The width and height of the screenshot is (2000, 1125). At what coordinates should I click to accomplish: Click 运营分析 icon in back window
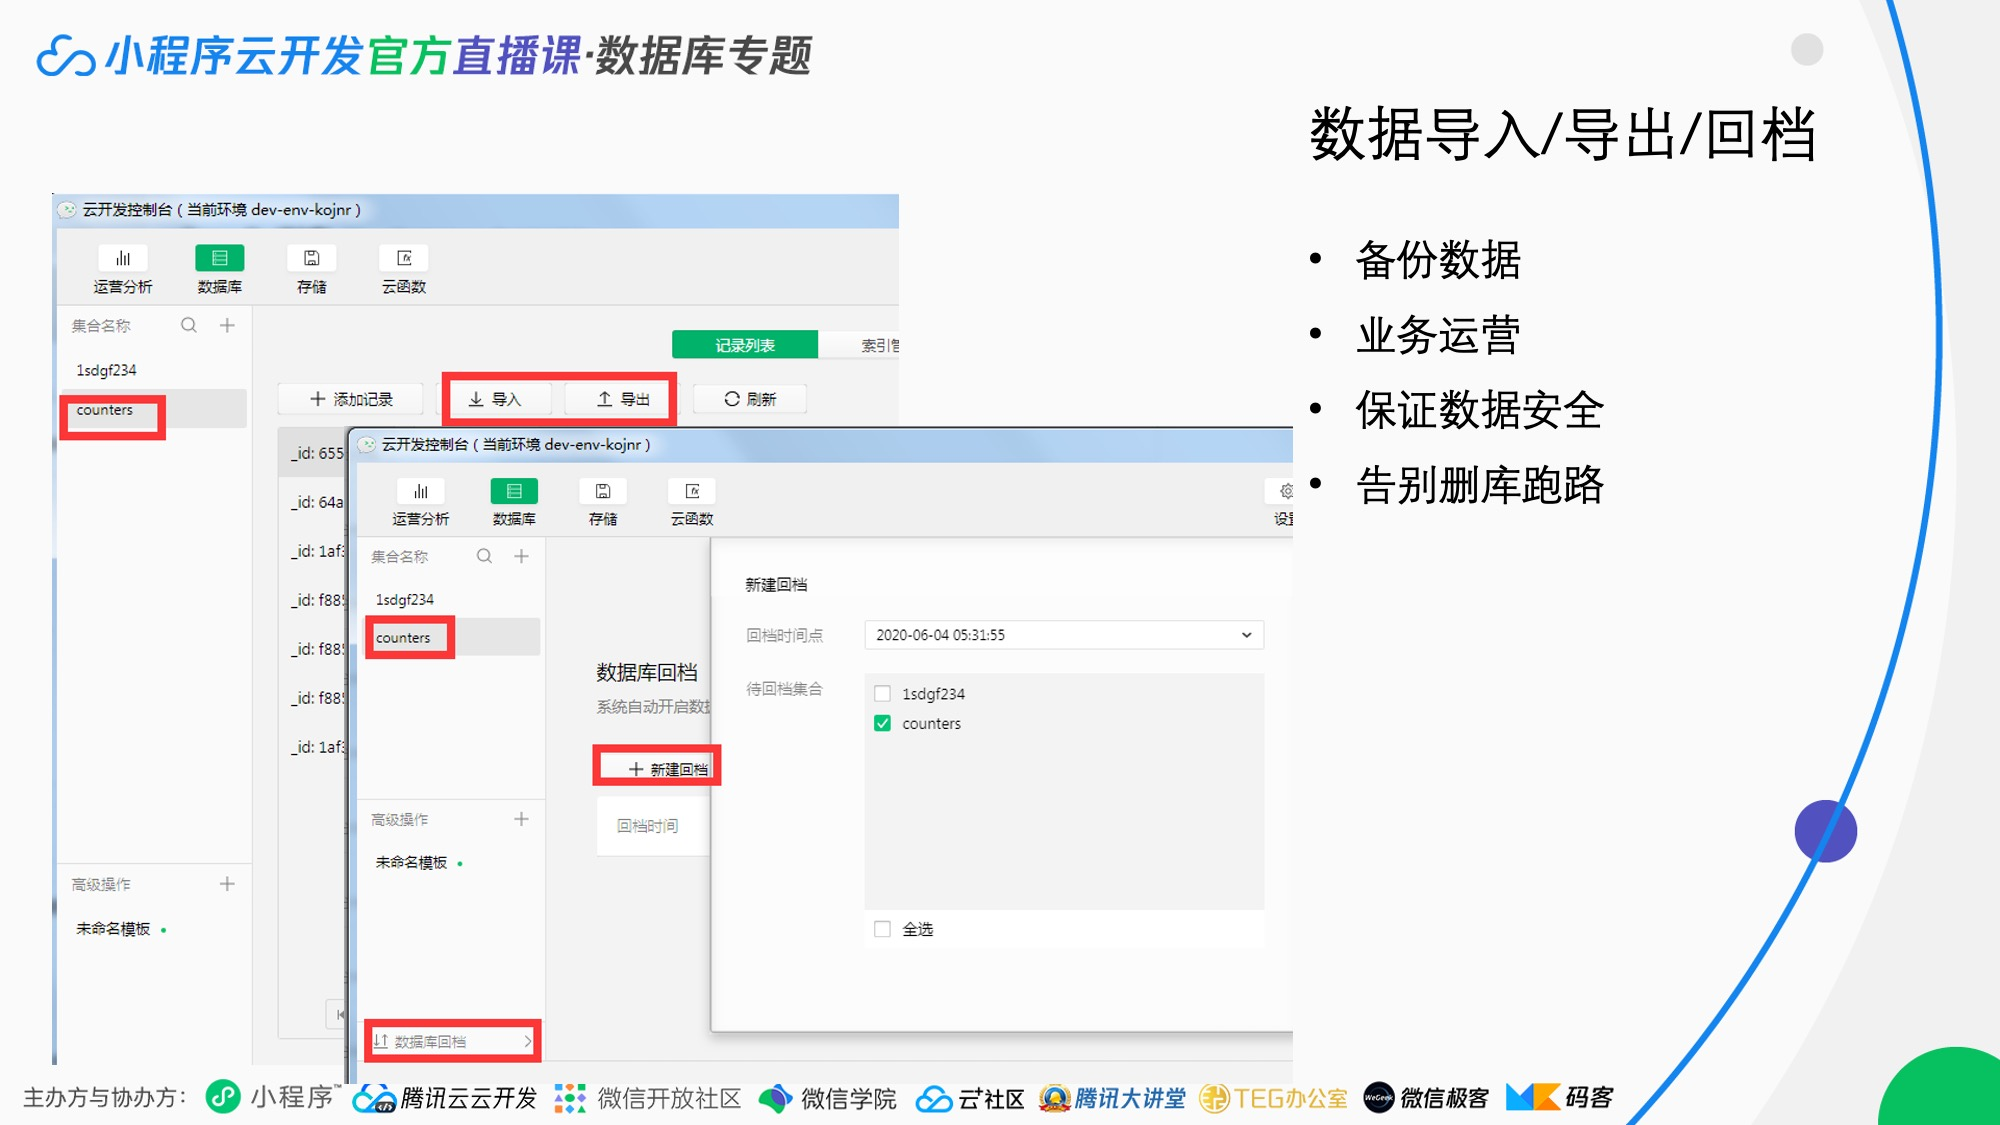pos(123,259)
